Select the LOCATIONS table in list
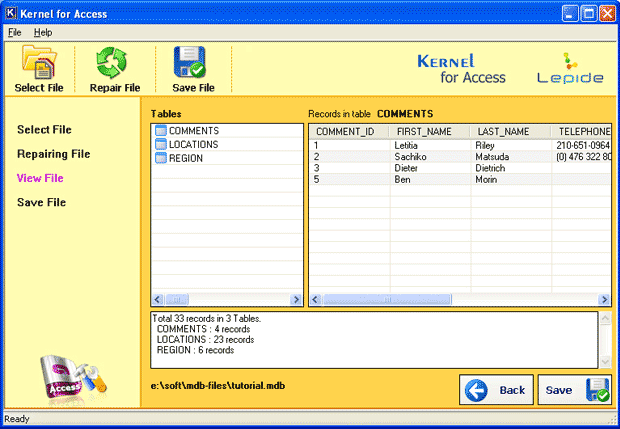The height and width of the screenshot is (429, 620). [x=193, y=144]
